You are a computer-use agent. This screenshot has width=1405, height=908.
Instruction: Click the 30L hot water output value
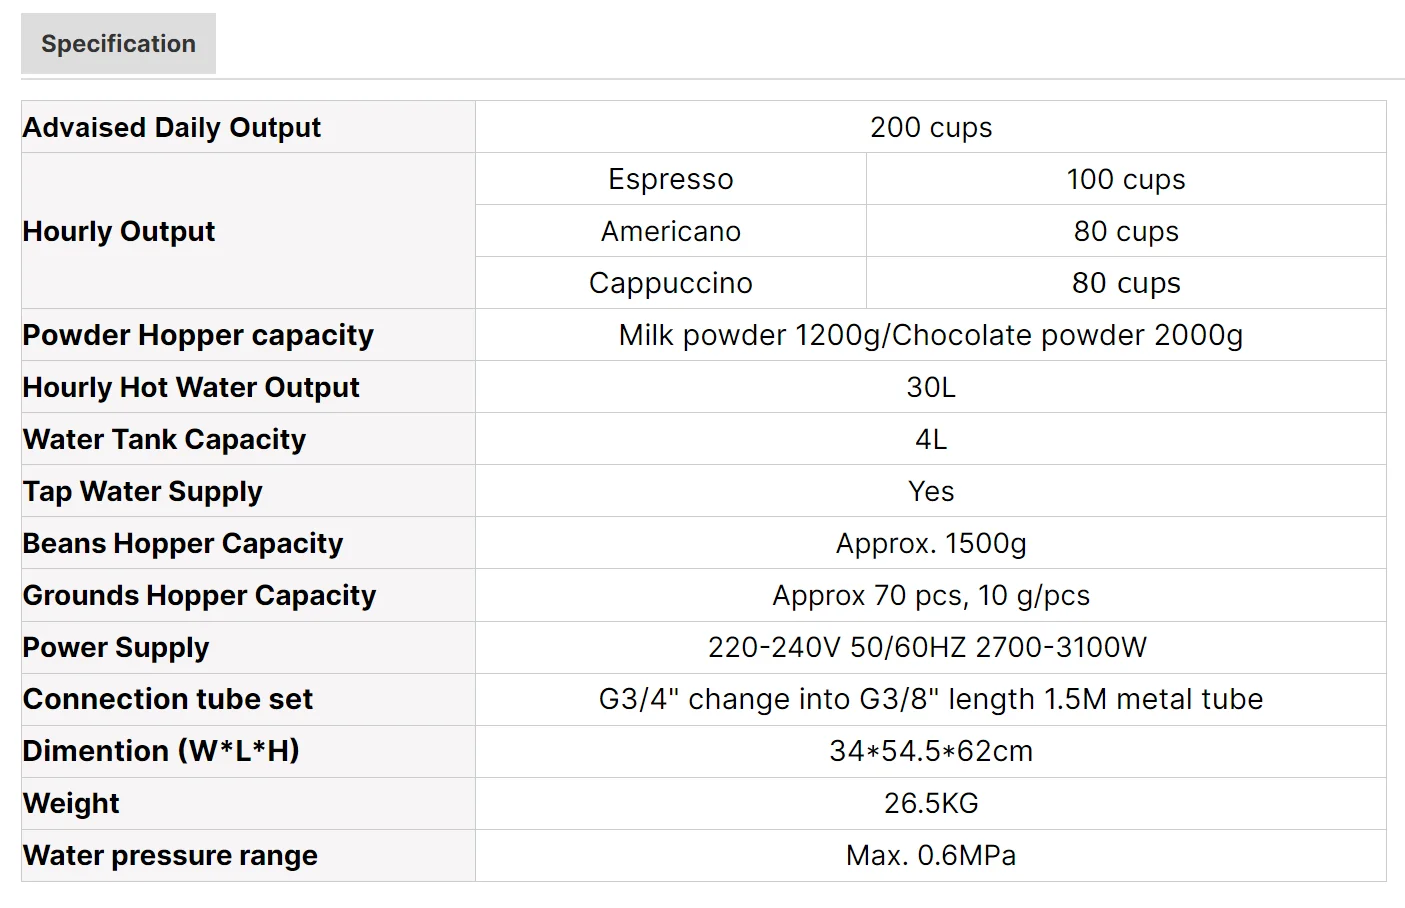[930, 388]
